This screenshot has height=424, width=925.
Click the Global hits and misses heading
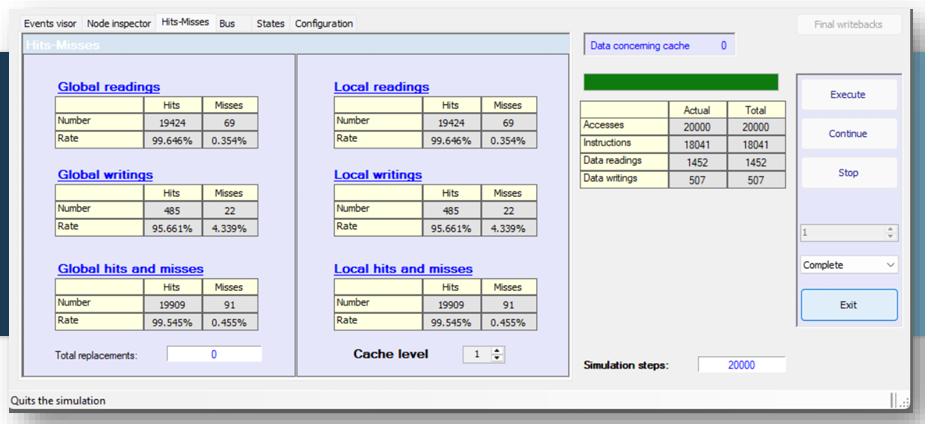point(130,269)
